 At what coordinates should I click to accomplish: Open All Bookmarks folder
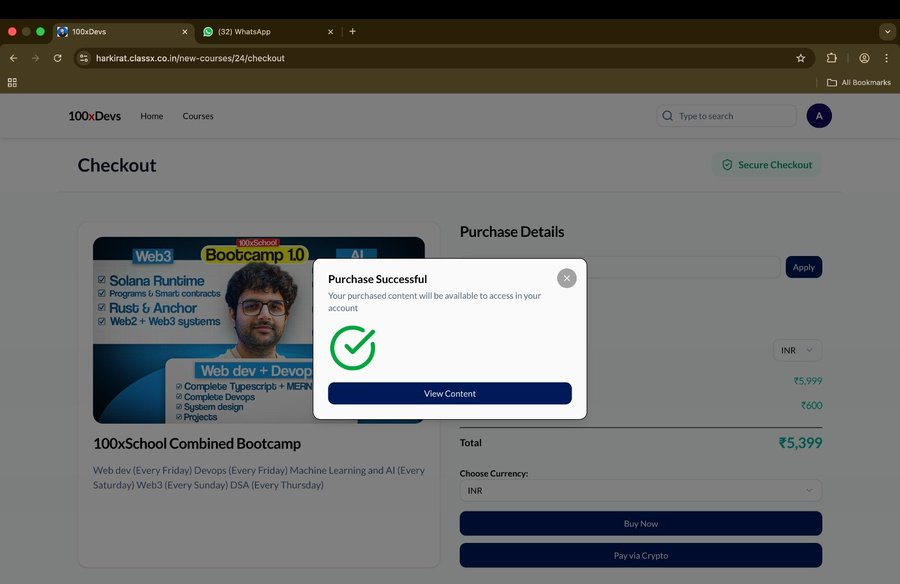coord(859,83)
